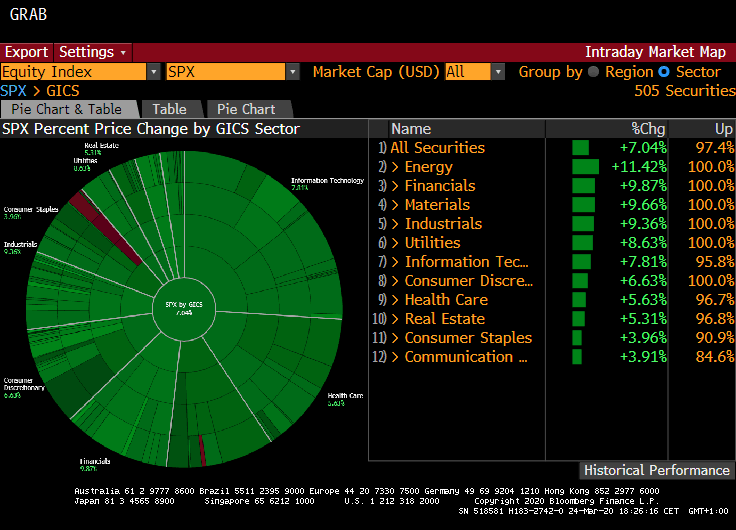736x530 pixels.
Task: Open the Equity Index dropdown arrow
Action: [153, 72]
